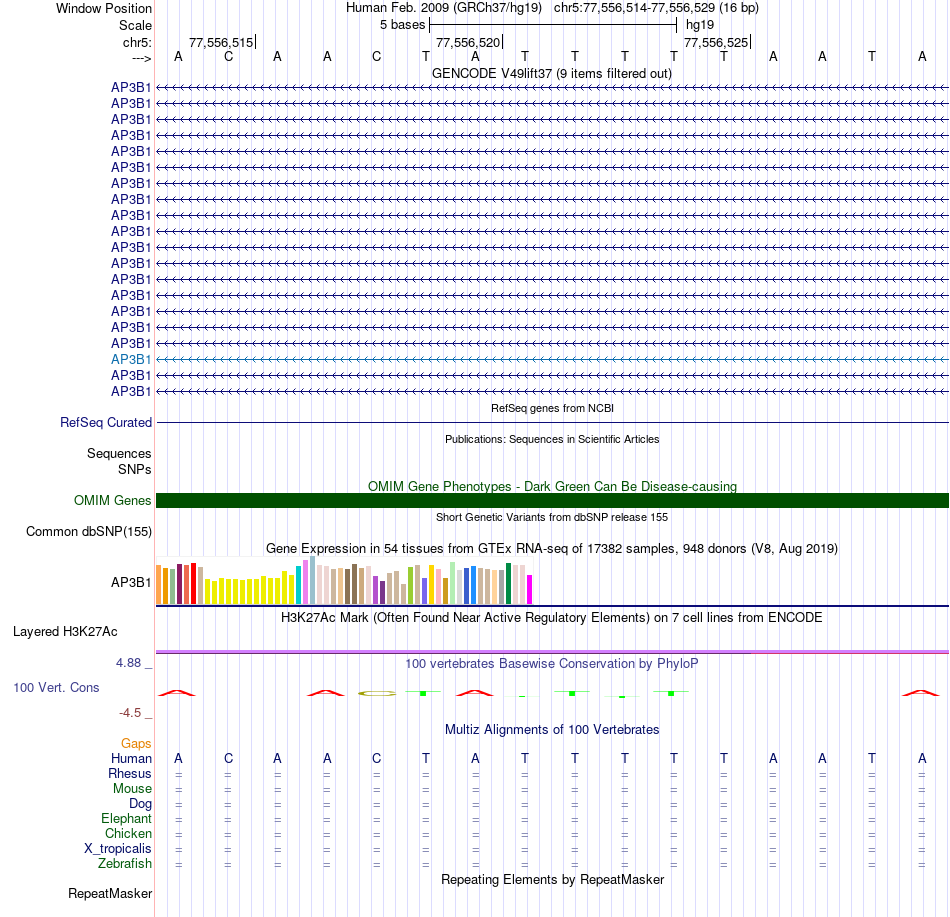Screen dimensions: 950x917
Task: Click the Zebrafish species label
Action: [x=125, y=863]
